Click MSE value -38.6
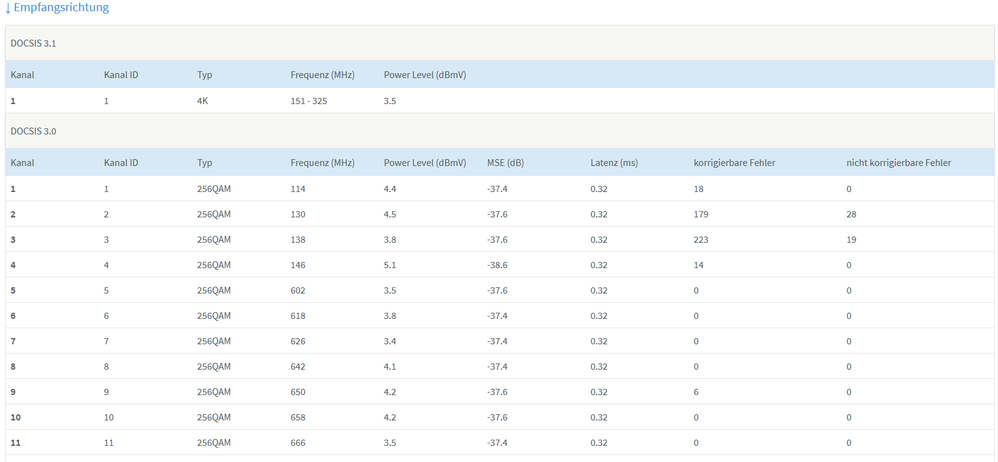This screenshot has height=462, width=998. tap(496, 265)
